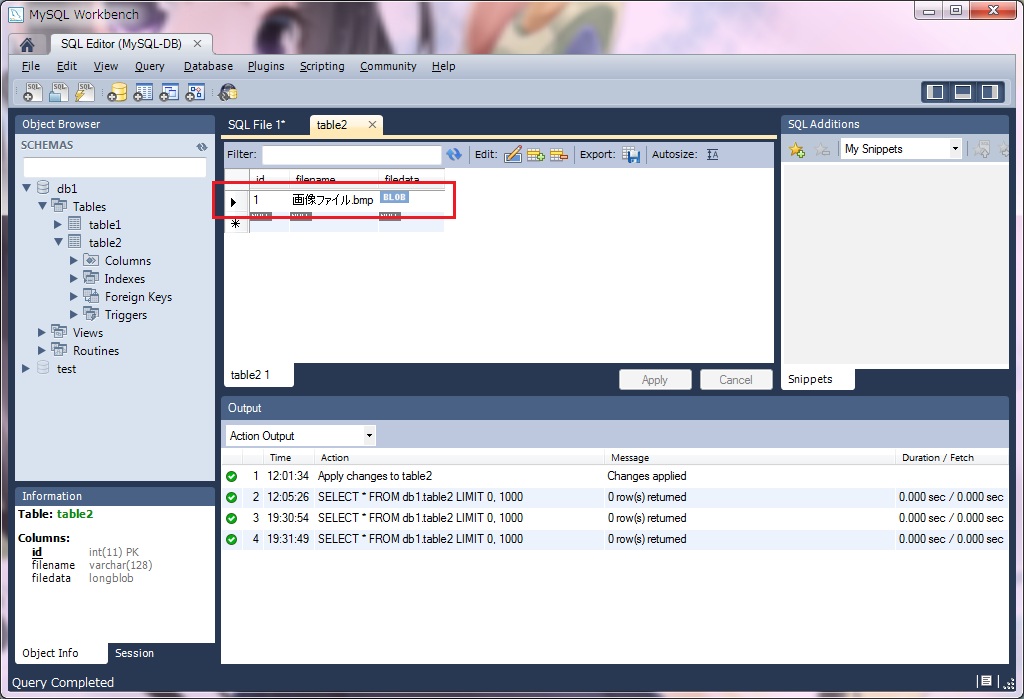Collapse the Tables folder
The image size is (1024, 699).
[42, 206]
